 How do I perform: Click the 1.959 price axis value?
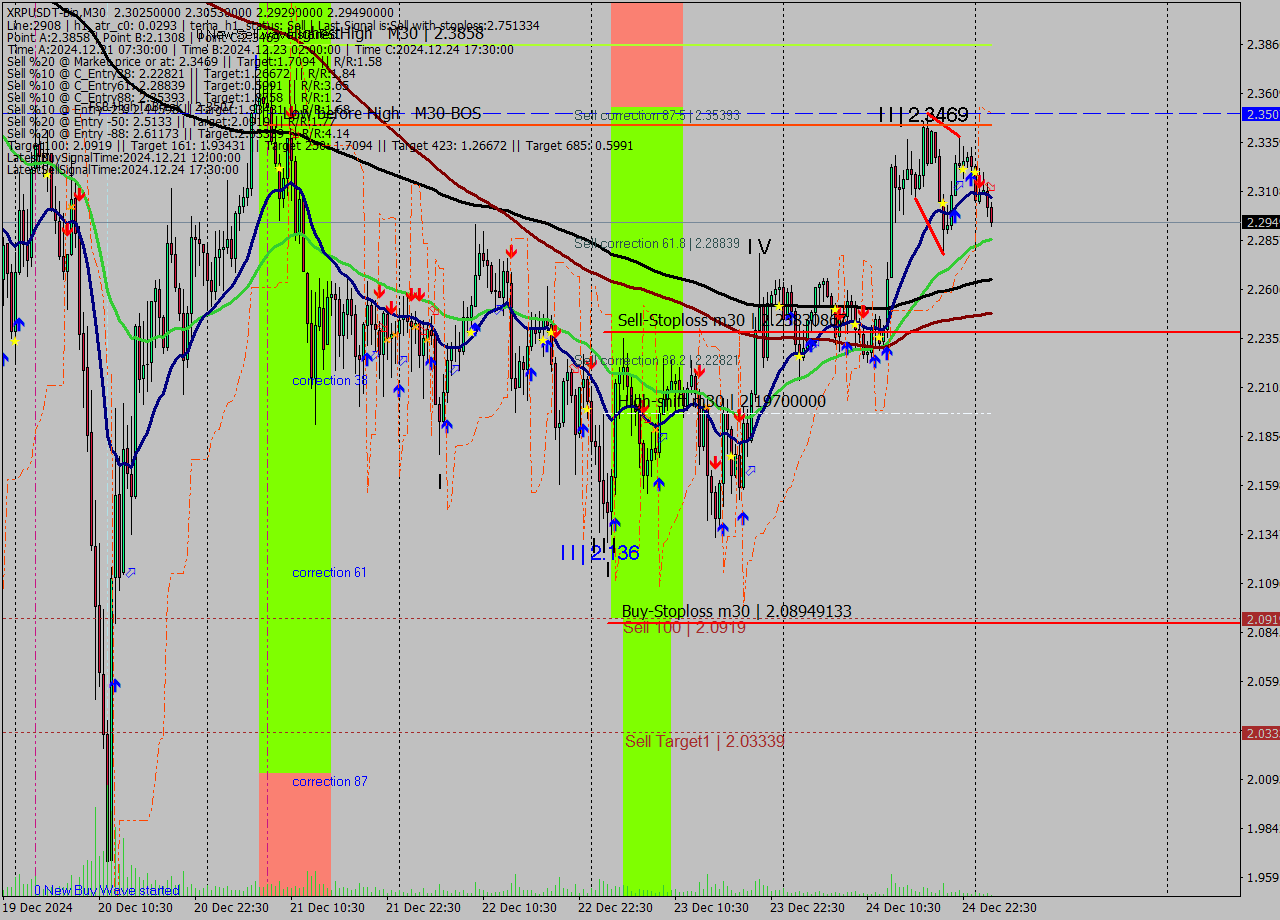pyautogui.click(x=1263, y=878)
